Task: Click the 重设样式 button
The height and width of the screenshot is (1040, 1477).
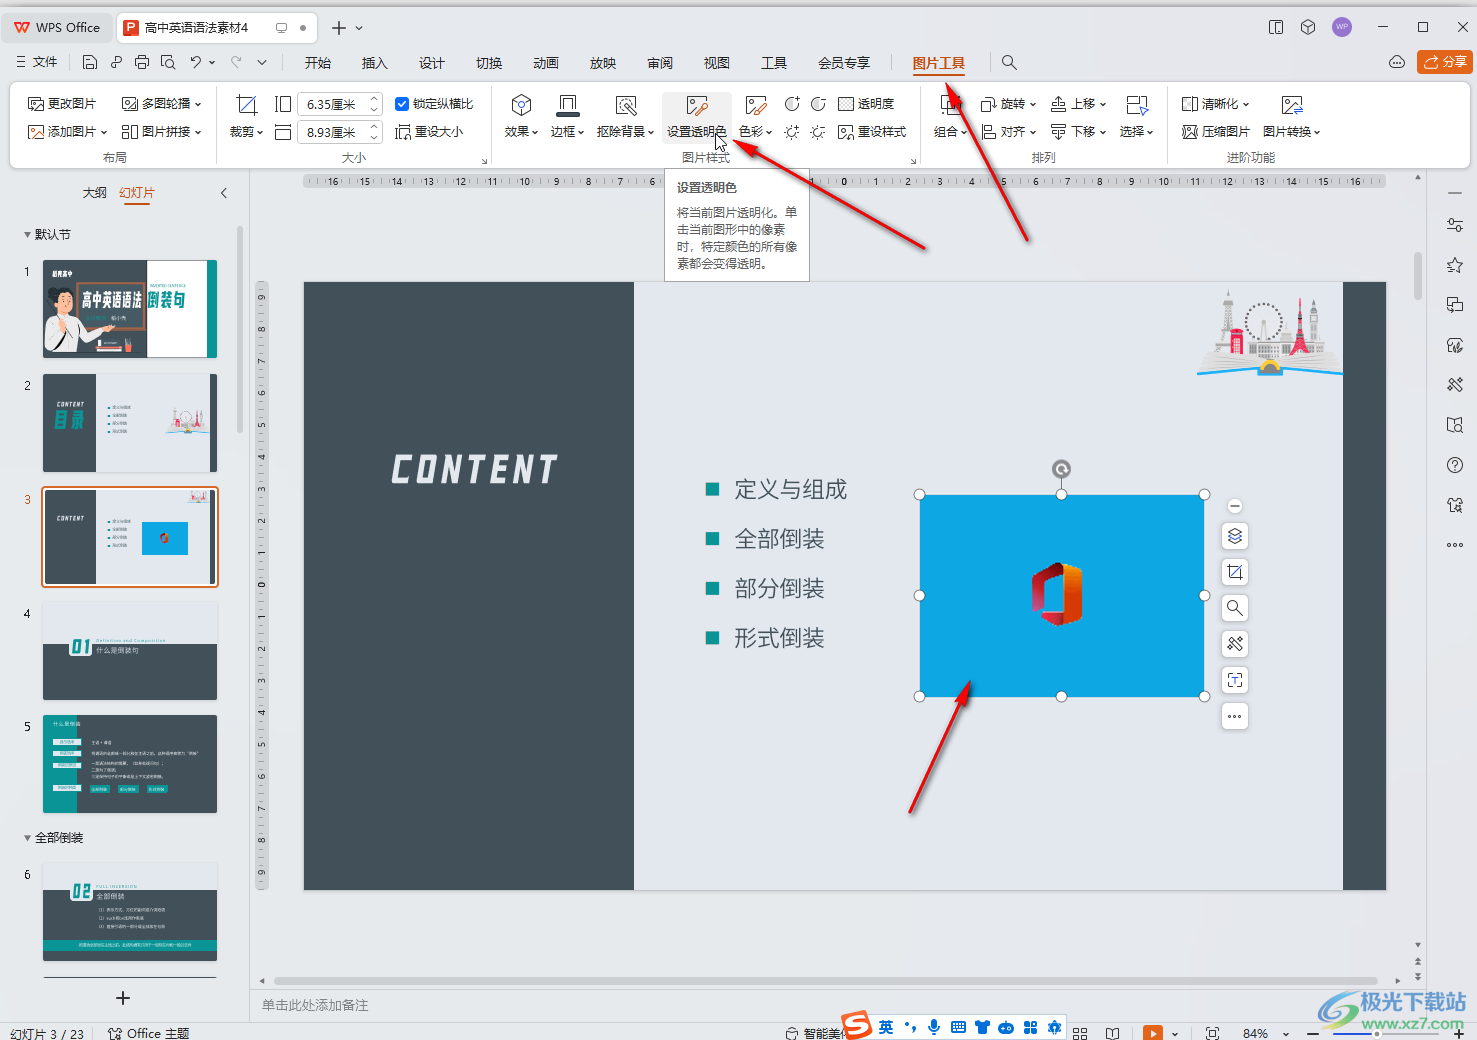Action: (872, 132)
